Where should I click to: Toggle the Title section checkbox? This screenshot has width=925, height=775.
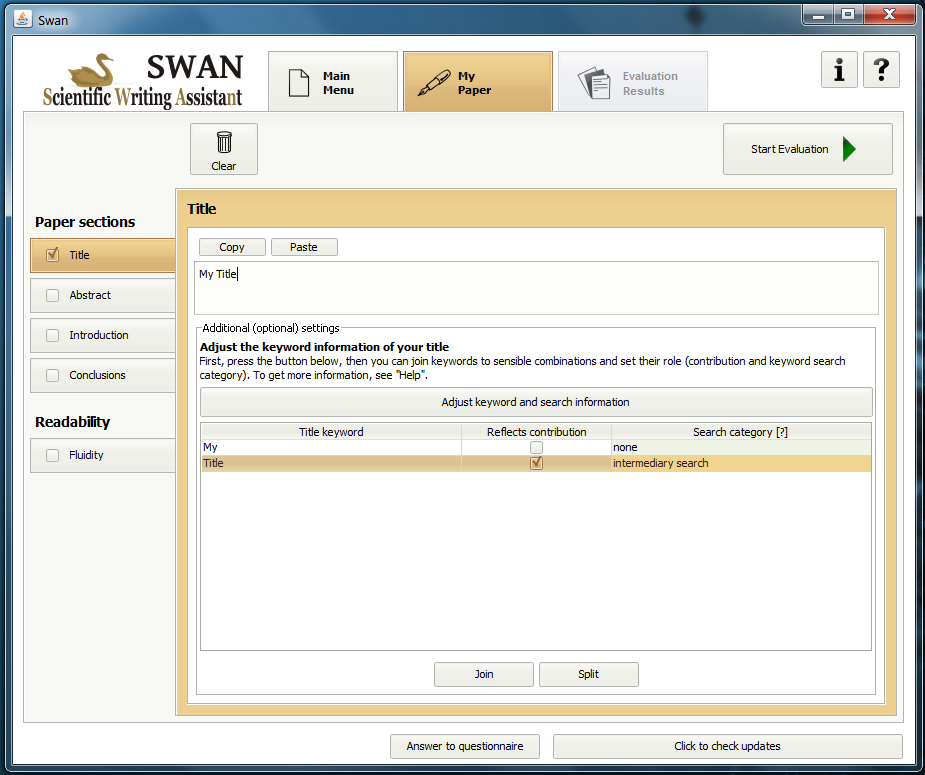[x=53, y=255]
